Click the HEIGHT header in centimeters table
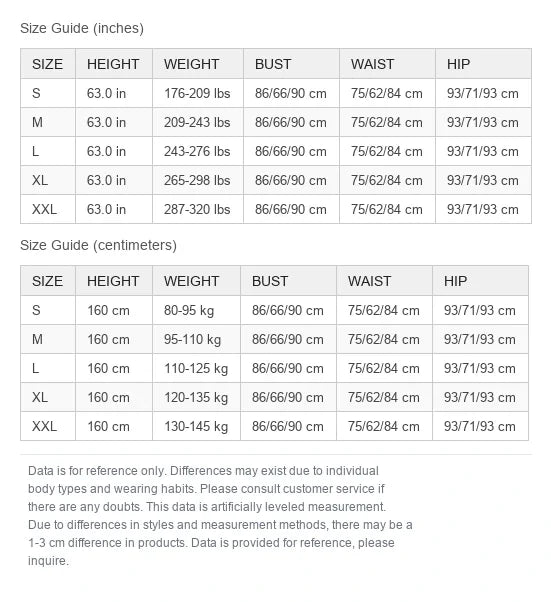 [x=114, y=281]
